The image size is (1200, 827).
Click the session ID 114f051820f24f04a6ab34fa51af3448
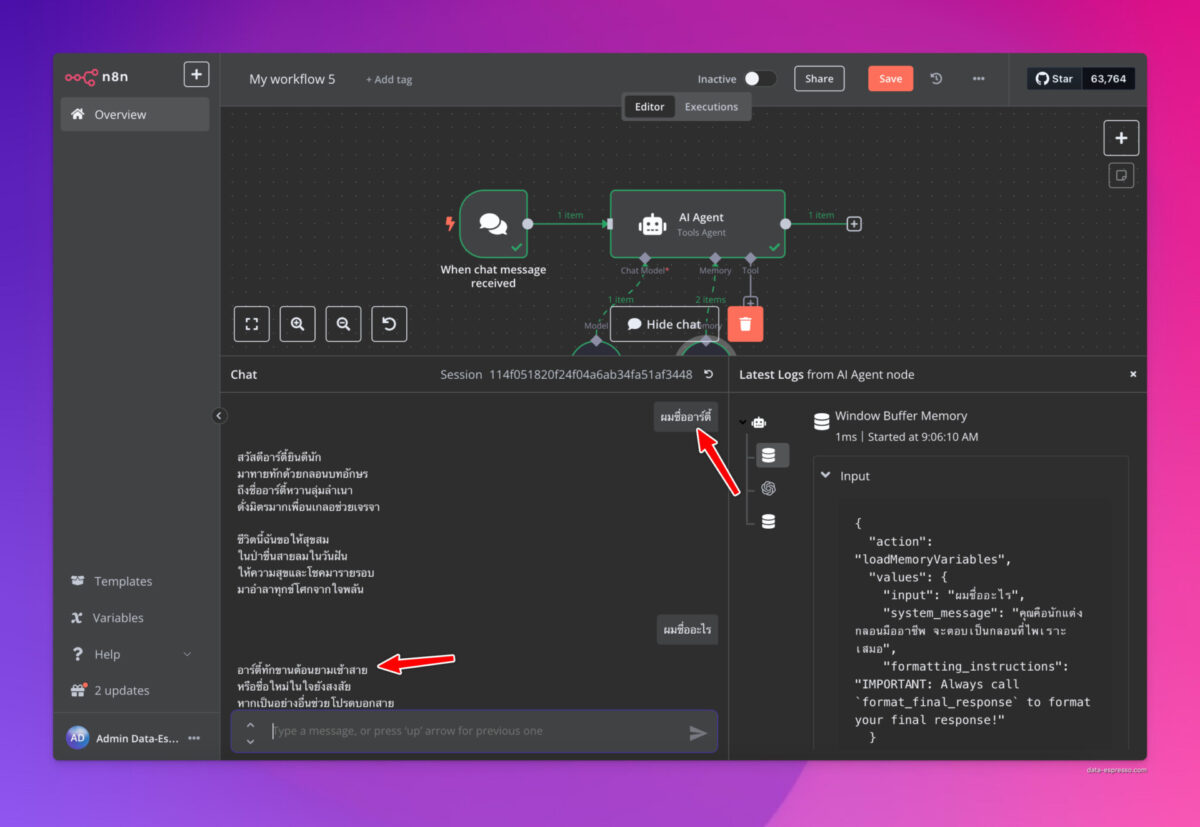click(x=590, y=375)
